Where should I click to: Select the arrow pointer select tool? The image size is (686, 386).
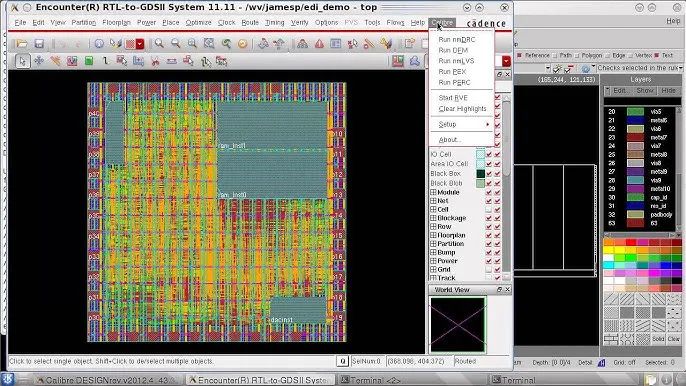pos(22,61)
